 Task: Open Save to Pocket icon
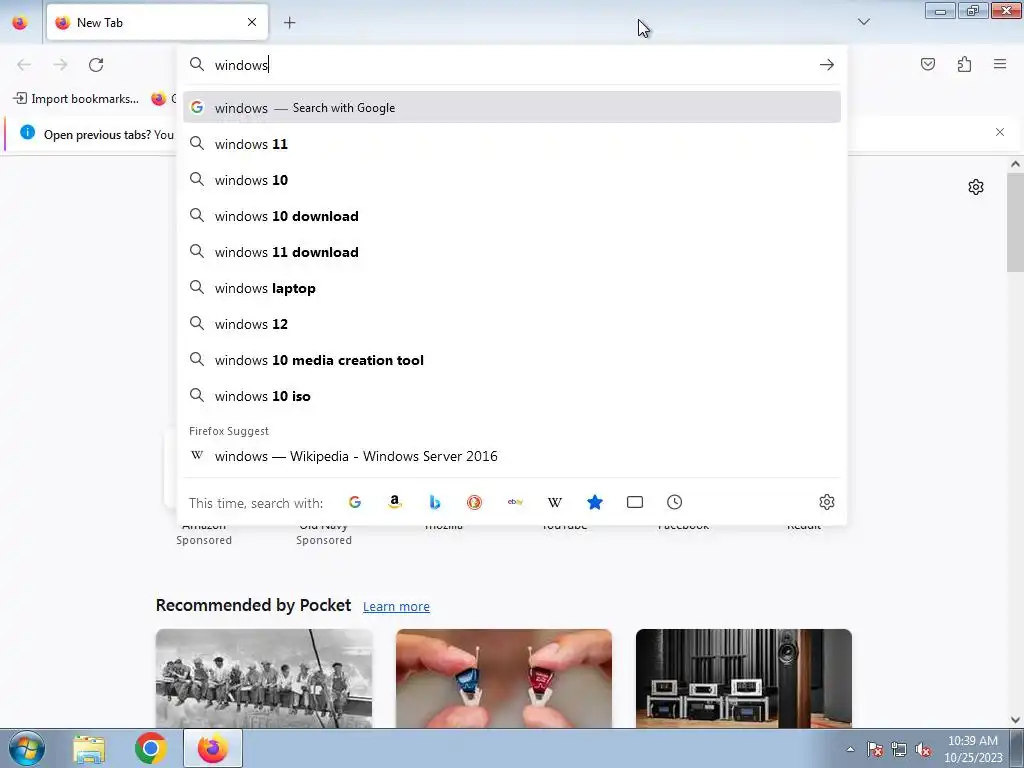tap(927, 64)
